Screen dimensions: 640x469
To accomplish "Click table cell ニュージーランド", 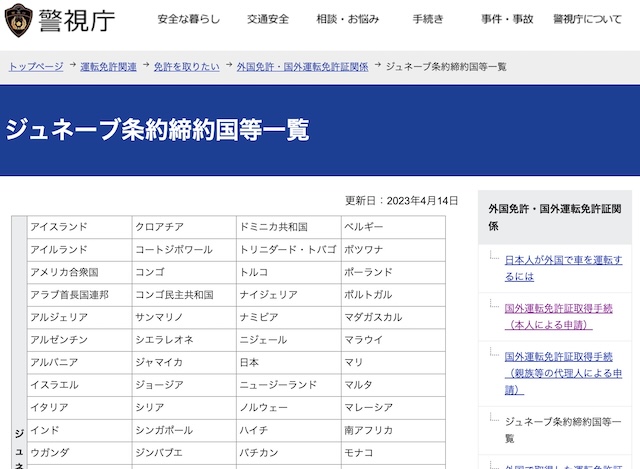I will click(289, 385).
